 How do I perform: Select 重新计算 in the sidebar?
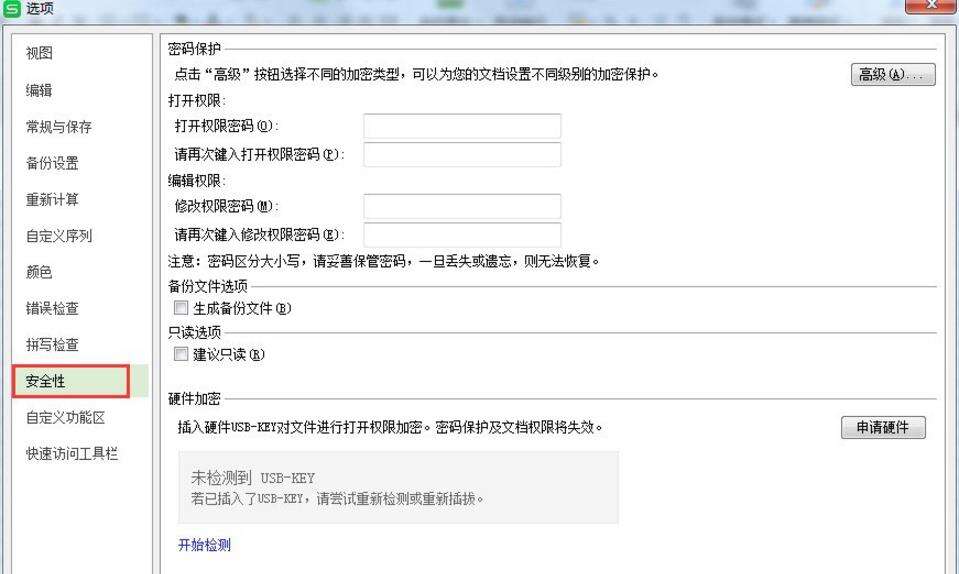[52, 199]
